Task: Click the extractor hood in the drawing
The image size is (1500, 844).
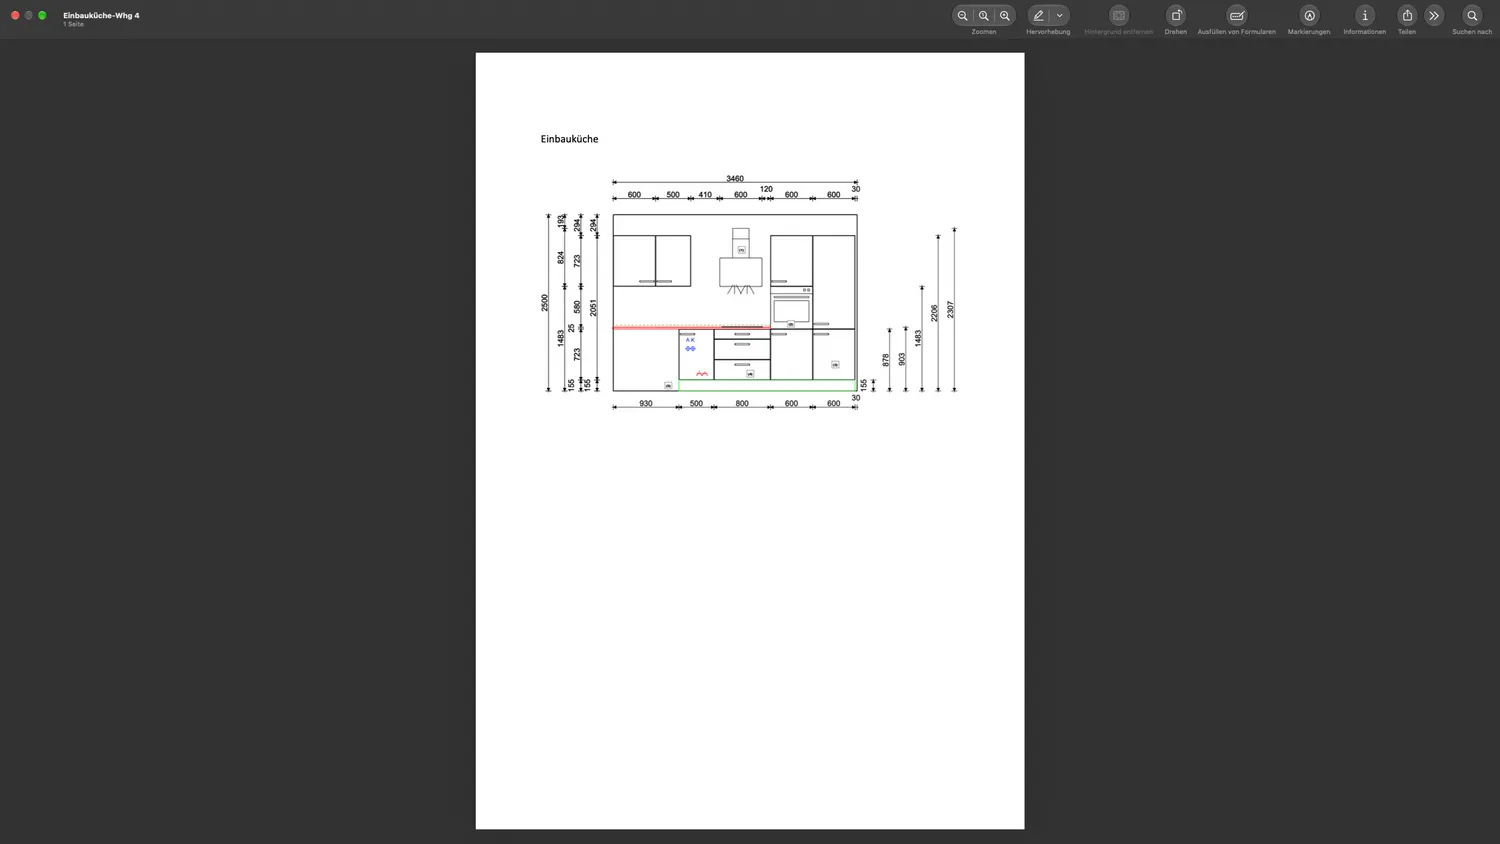Action: [x=741, y=261]
